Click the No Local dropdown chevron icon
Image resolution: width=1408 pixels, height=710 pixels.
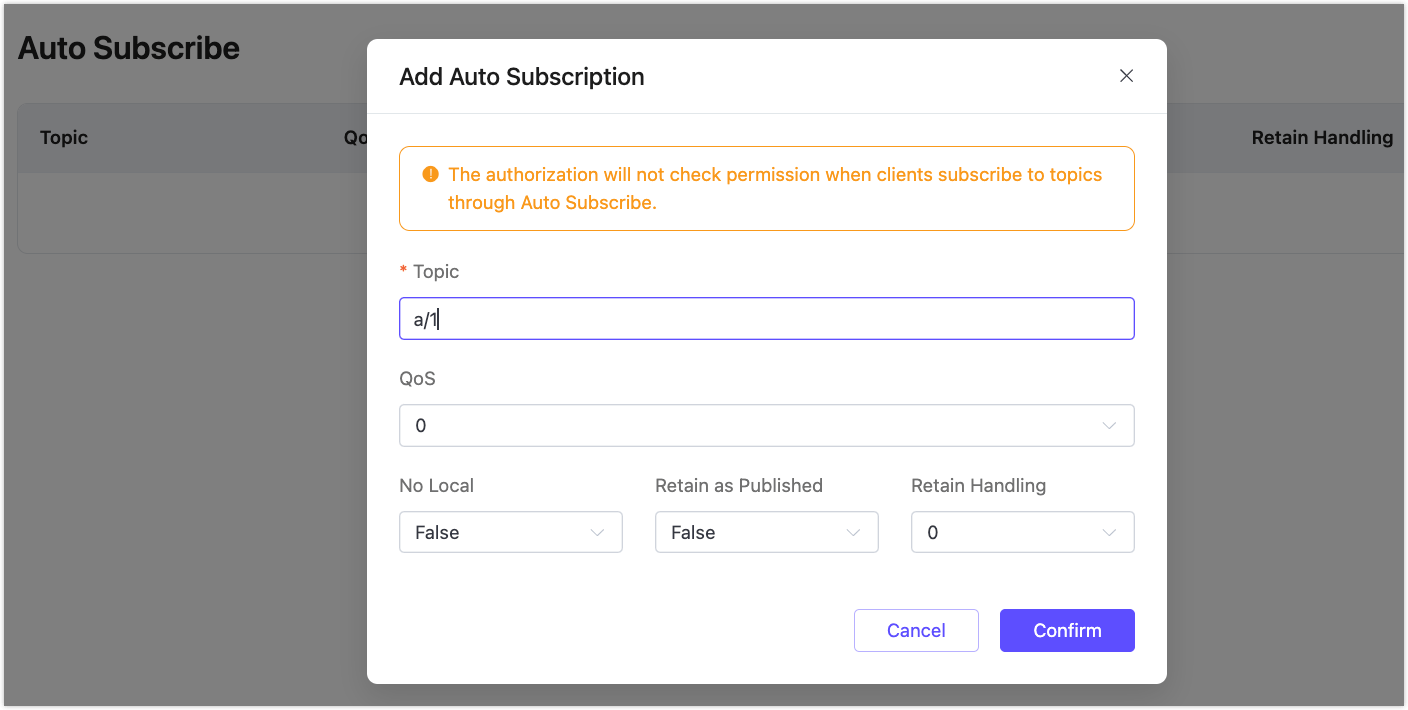pos(598,532)
